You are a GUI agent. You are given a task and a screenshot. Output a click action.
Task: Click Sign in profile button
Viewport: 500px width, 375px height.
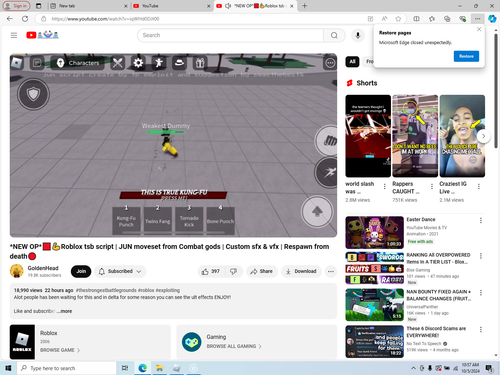tap(16, 6)
